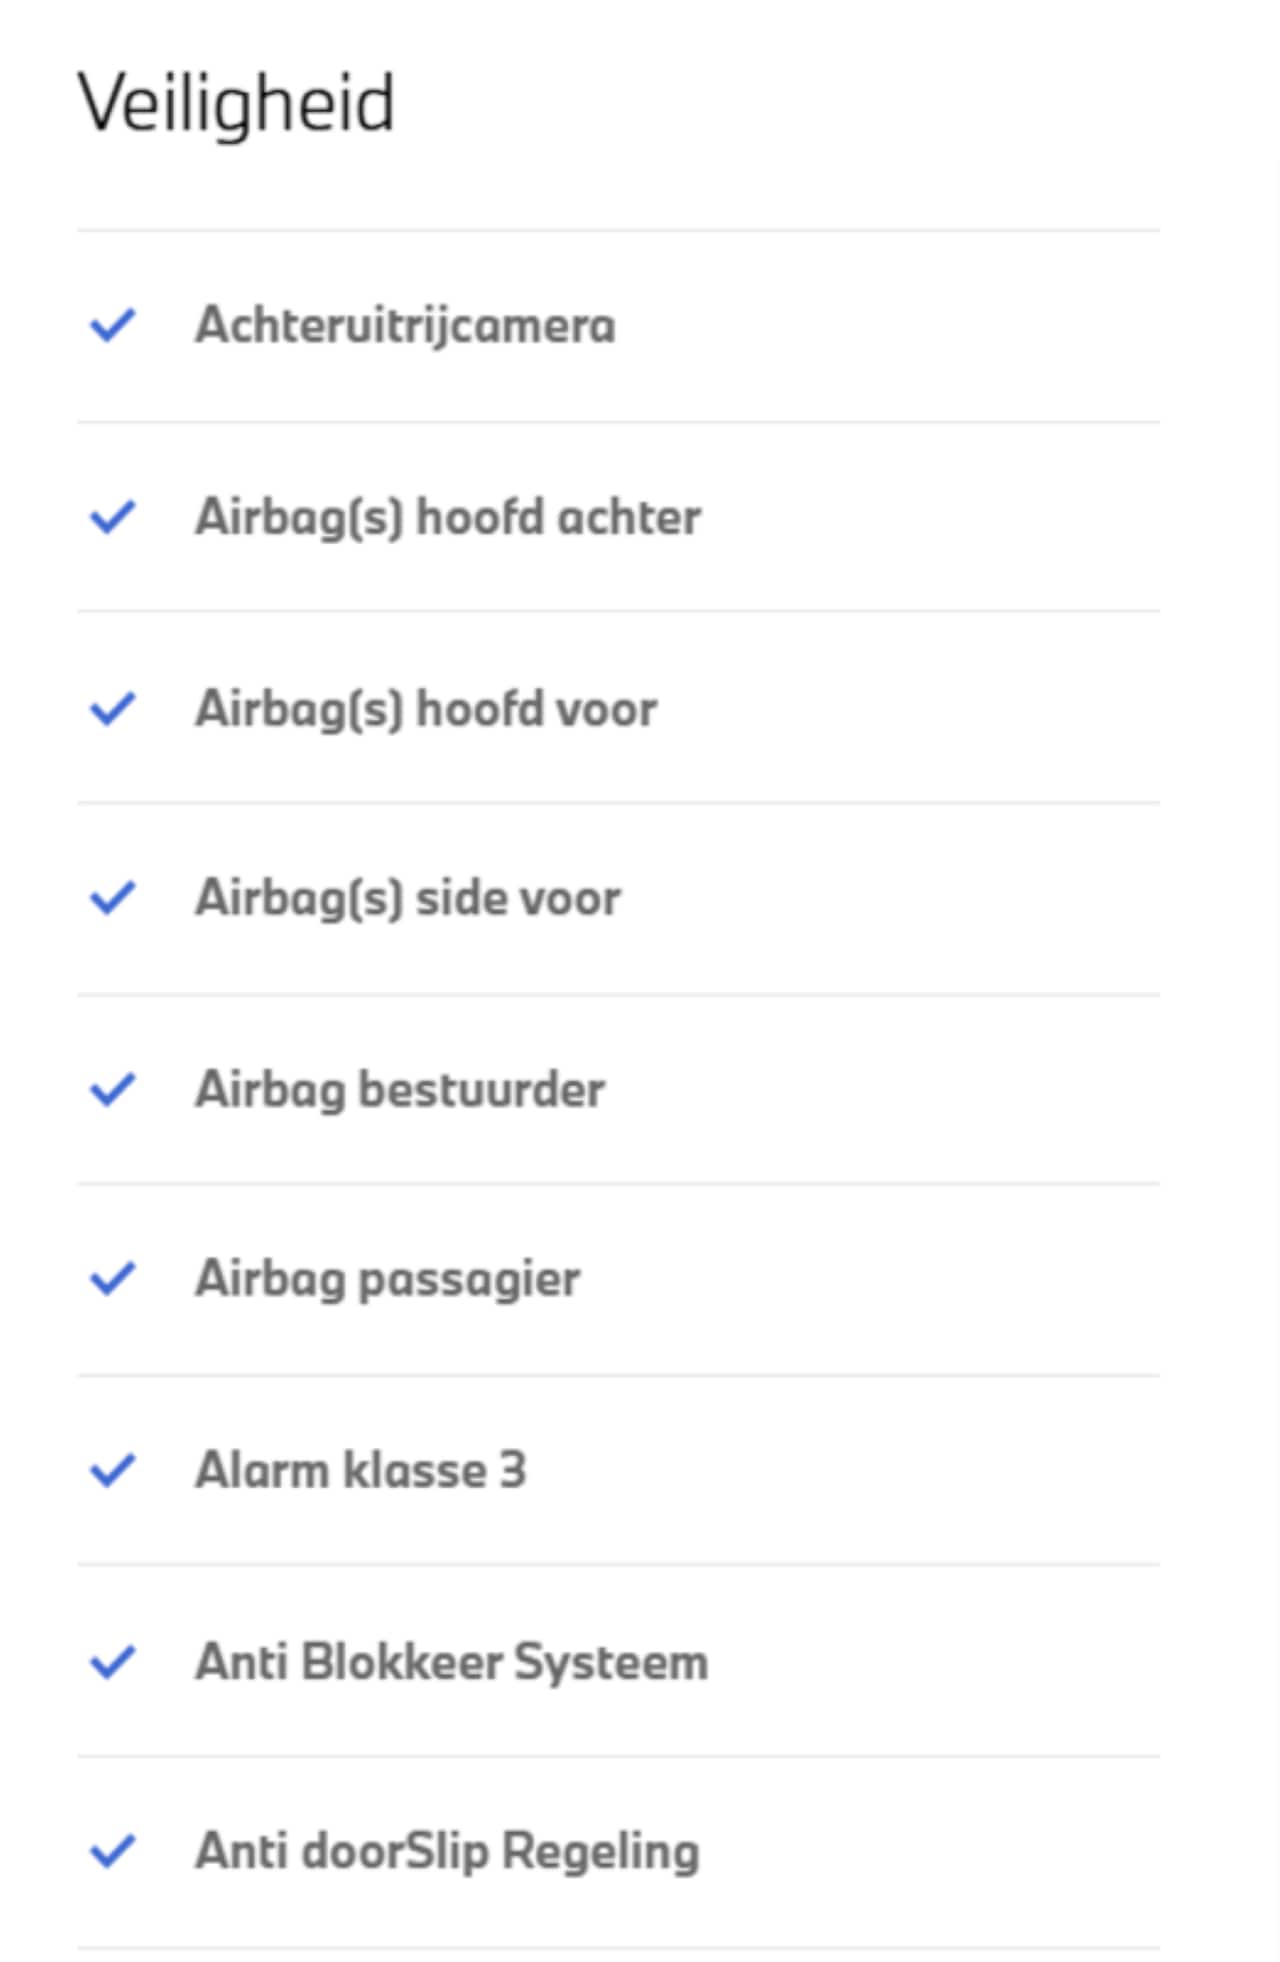Click on Airbag(s) hoofd voor text

pyautogui.click(x=426, y=708)
